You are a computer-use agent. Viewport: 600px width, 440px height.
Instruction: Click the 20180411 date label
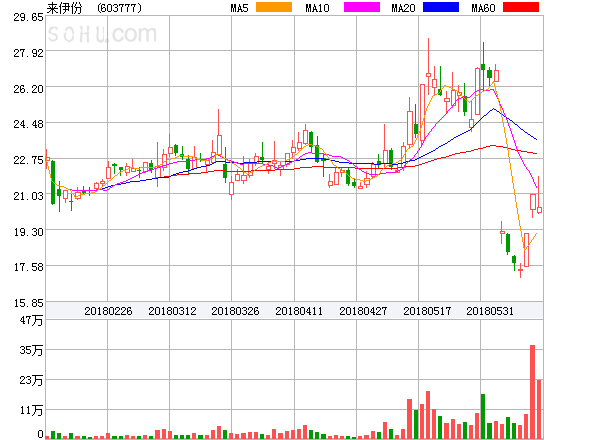coord(299,311)
